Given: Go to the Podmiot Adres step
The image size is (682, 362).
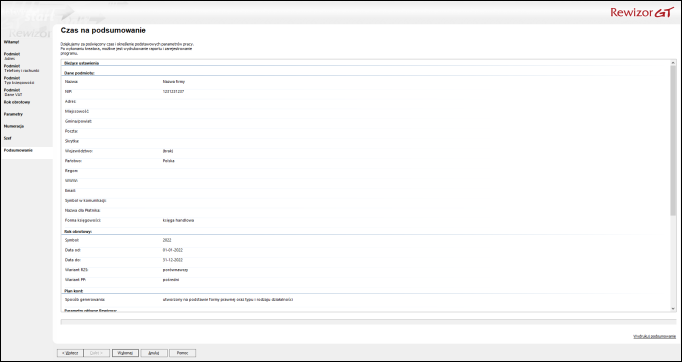Looking at the screenshot, I should [x=12, y=56].
